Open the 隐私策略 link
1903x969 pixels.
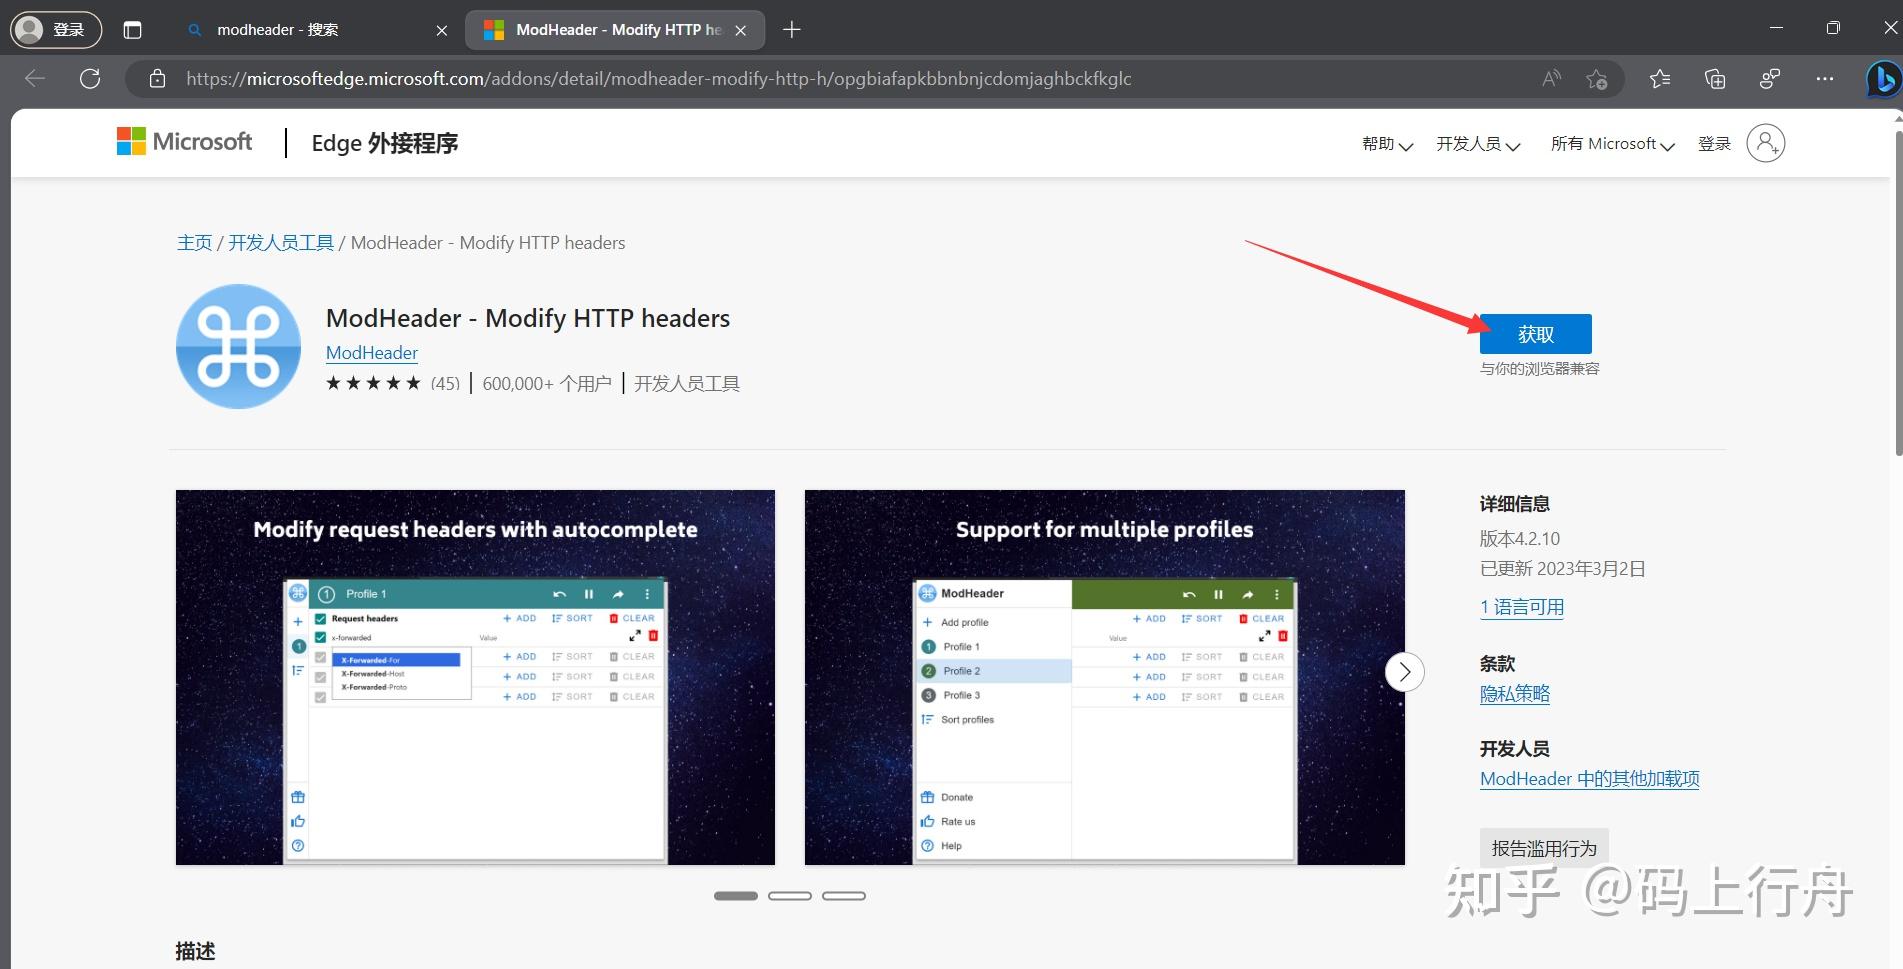point(1515,693)
